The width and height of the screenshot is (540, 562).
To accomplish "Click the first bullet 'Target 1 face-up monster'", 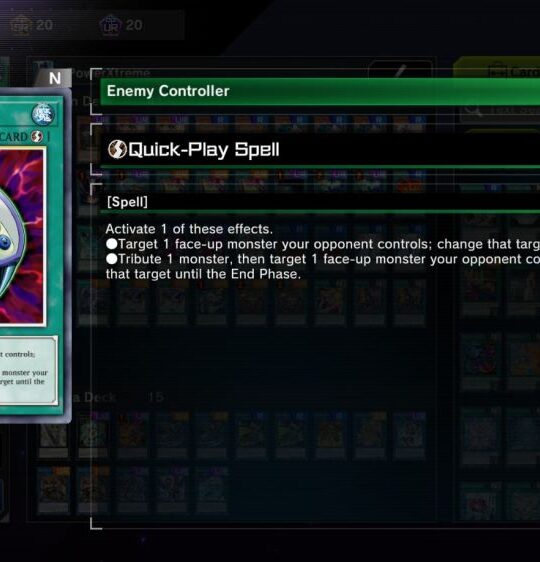I will 322,244.
